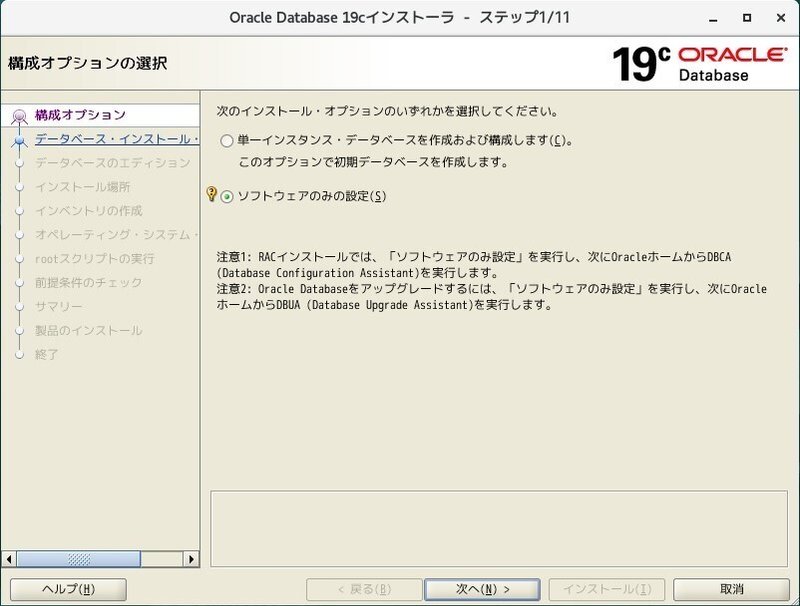The width and height of the screenshot is (800, 606).
Task: Click the 構成オプションの選択 heading
Action: (88, 63)
